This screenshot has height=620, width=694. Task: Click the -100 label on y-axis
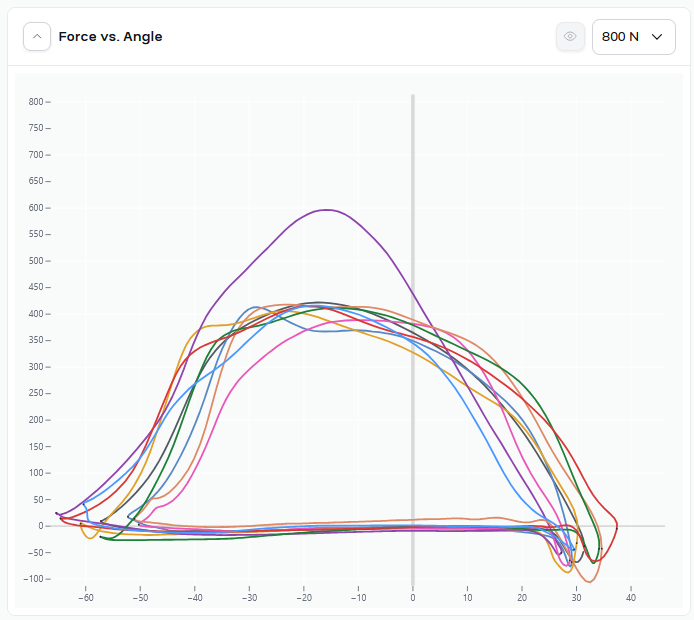tap(33, 579)
